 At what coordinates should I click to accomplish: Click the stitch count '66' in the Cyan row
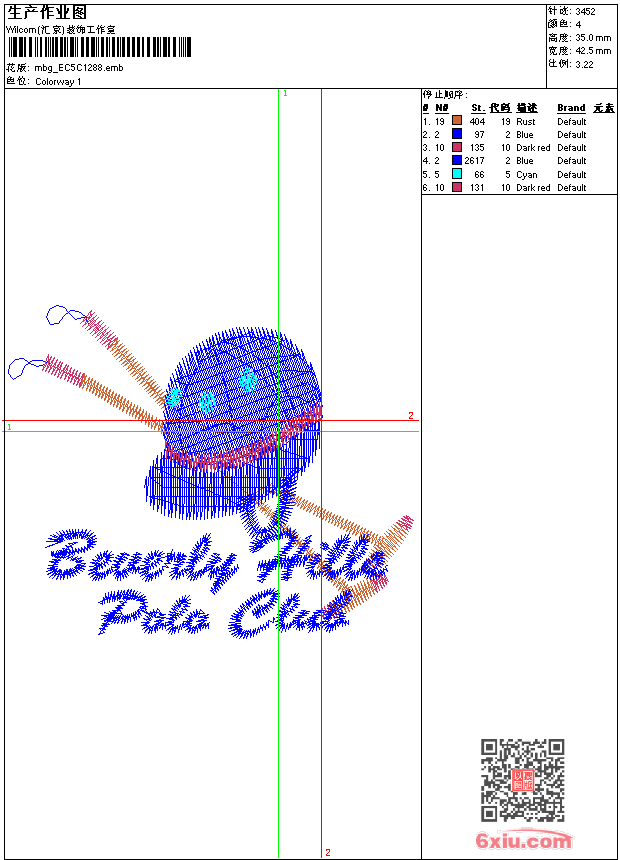(x=480, y=174)
